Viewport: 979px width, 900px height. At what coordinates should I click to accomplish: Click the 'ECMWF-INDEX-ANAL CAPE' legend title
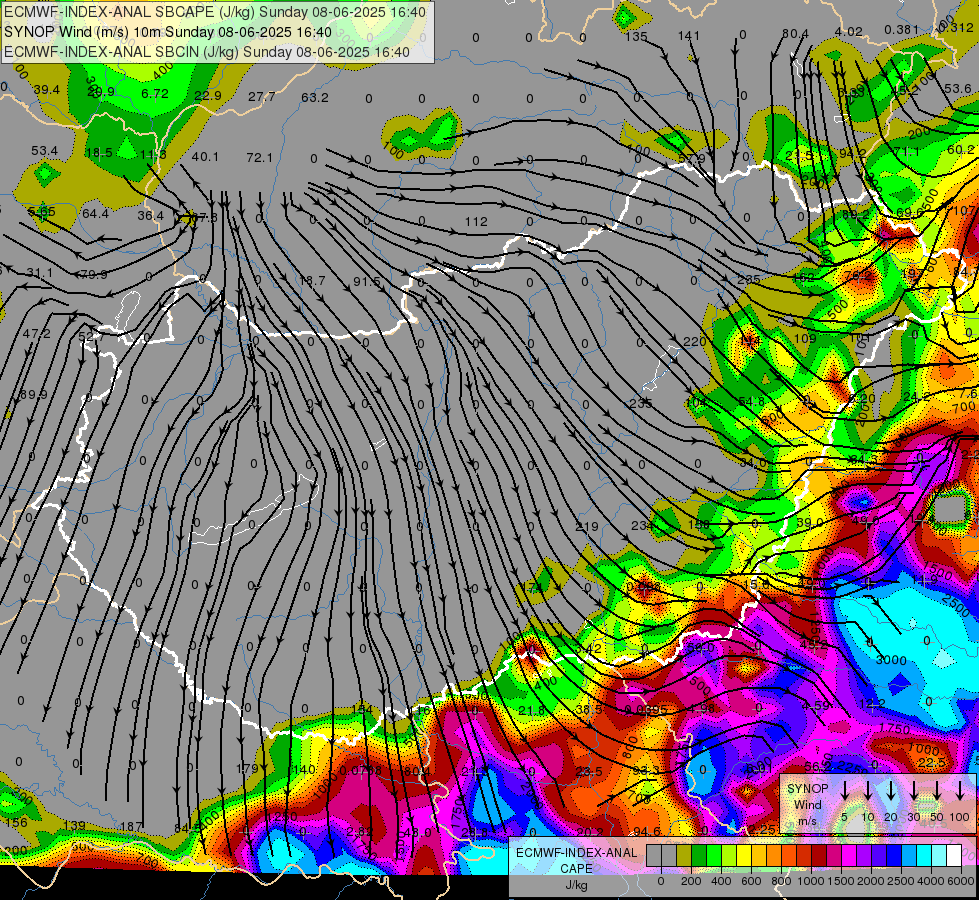tap(576, 860)
